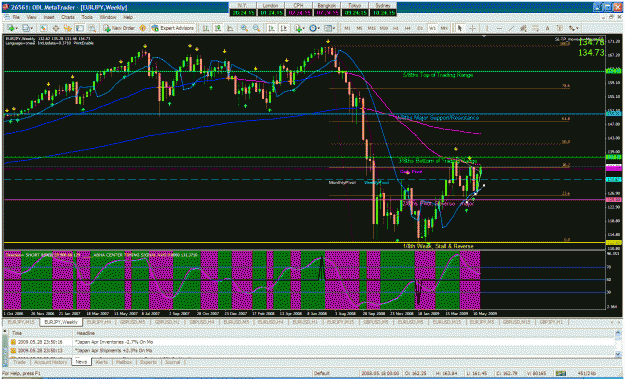This screenshot has height=379, width=625.
Task: Open the Charts menu
Action: tap(68, 18)
